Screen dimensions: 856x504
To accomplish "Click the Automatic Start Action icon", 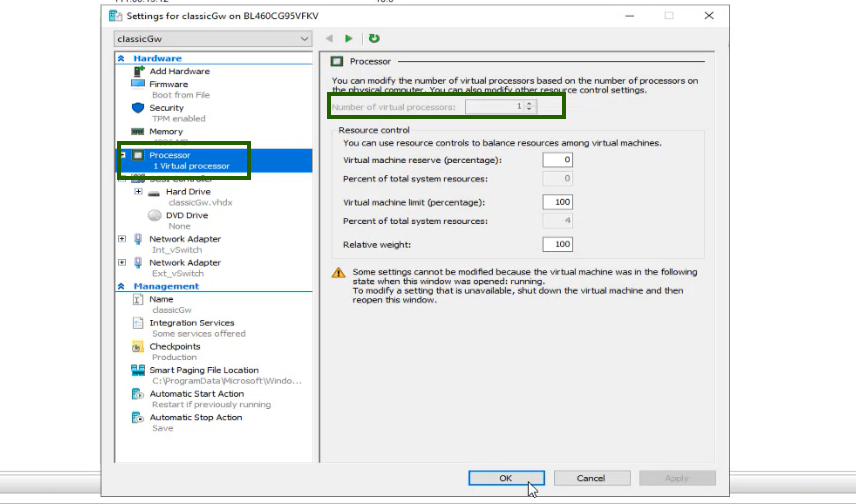I will (x=138, y=394).
